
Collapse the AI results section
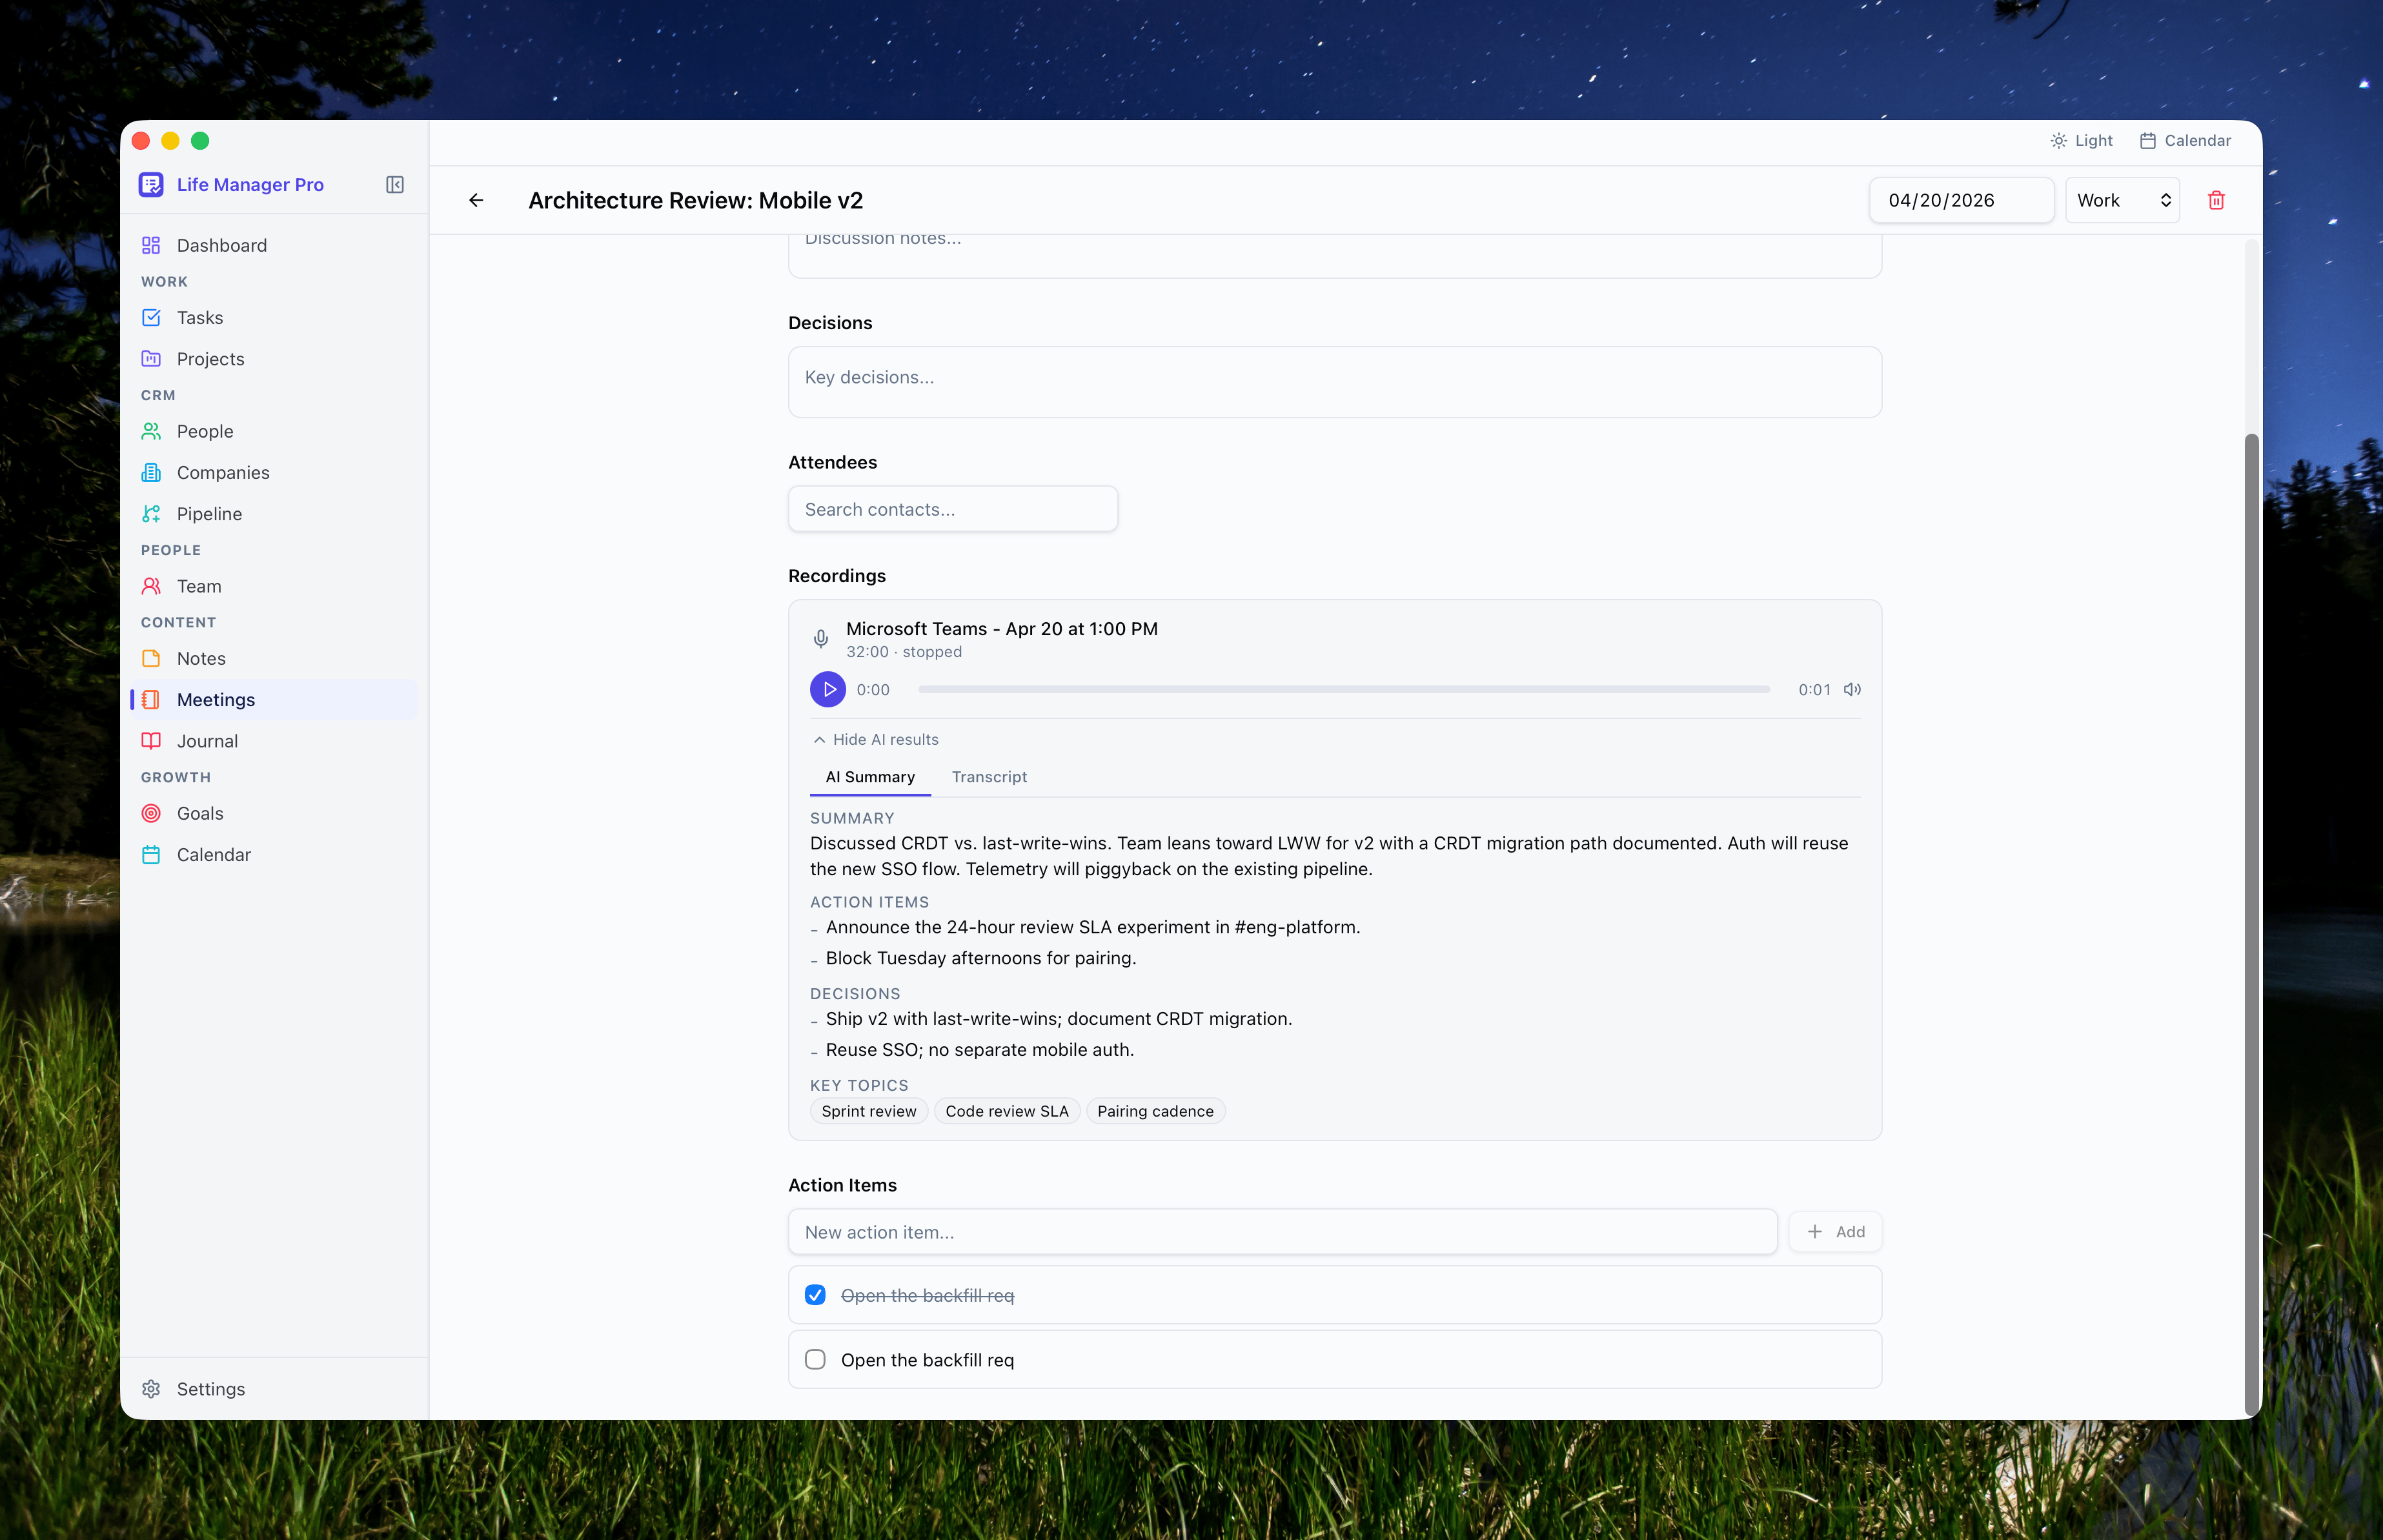point(876,739)
